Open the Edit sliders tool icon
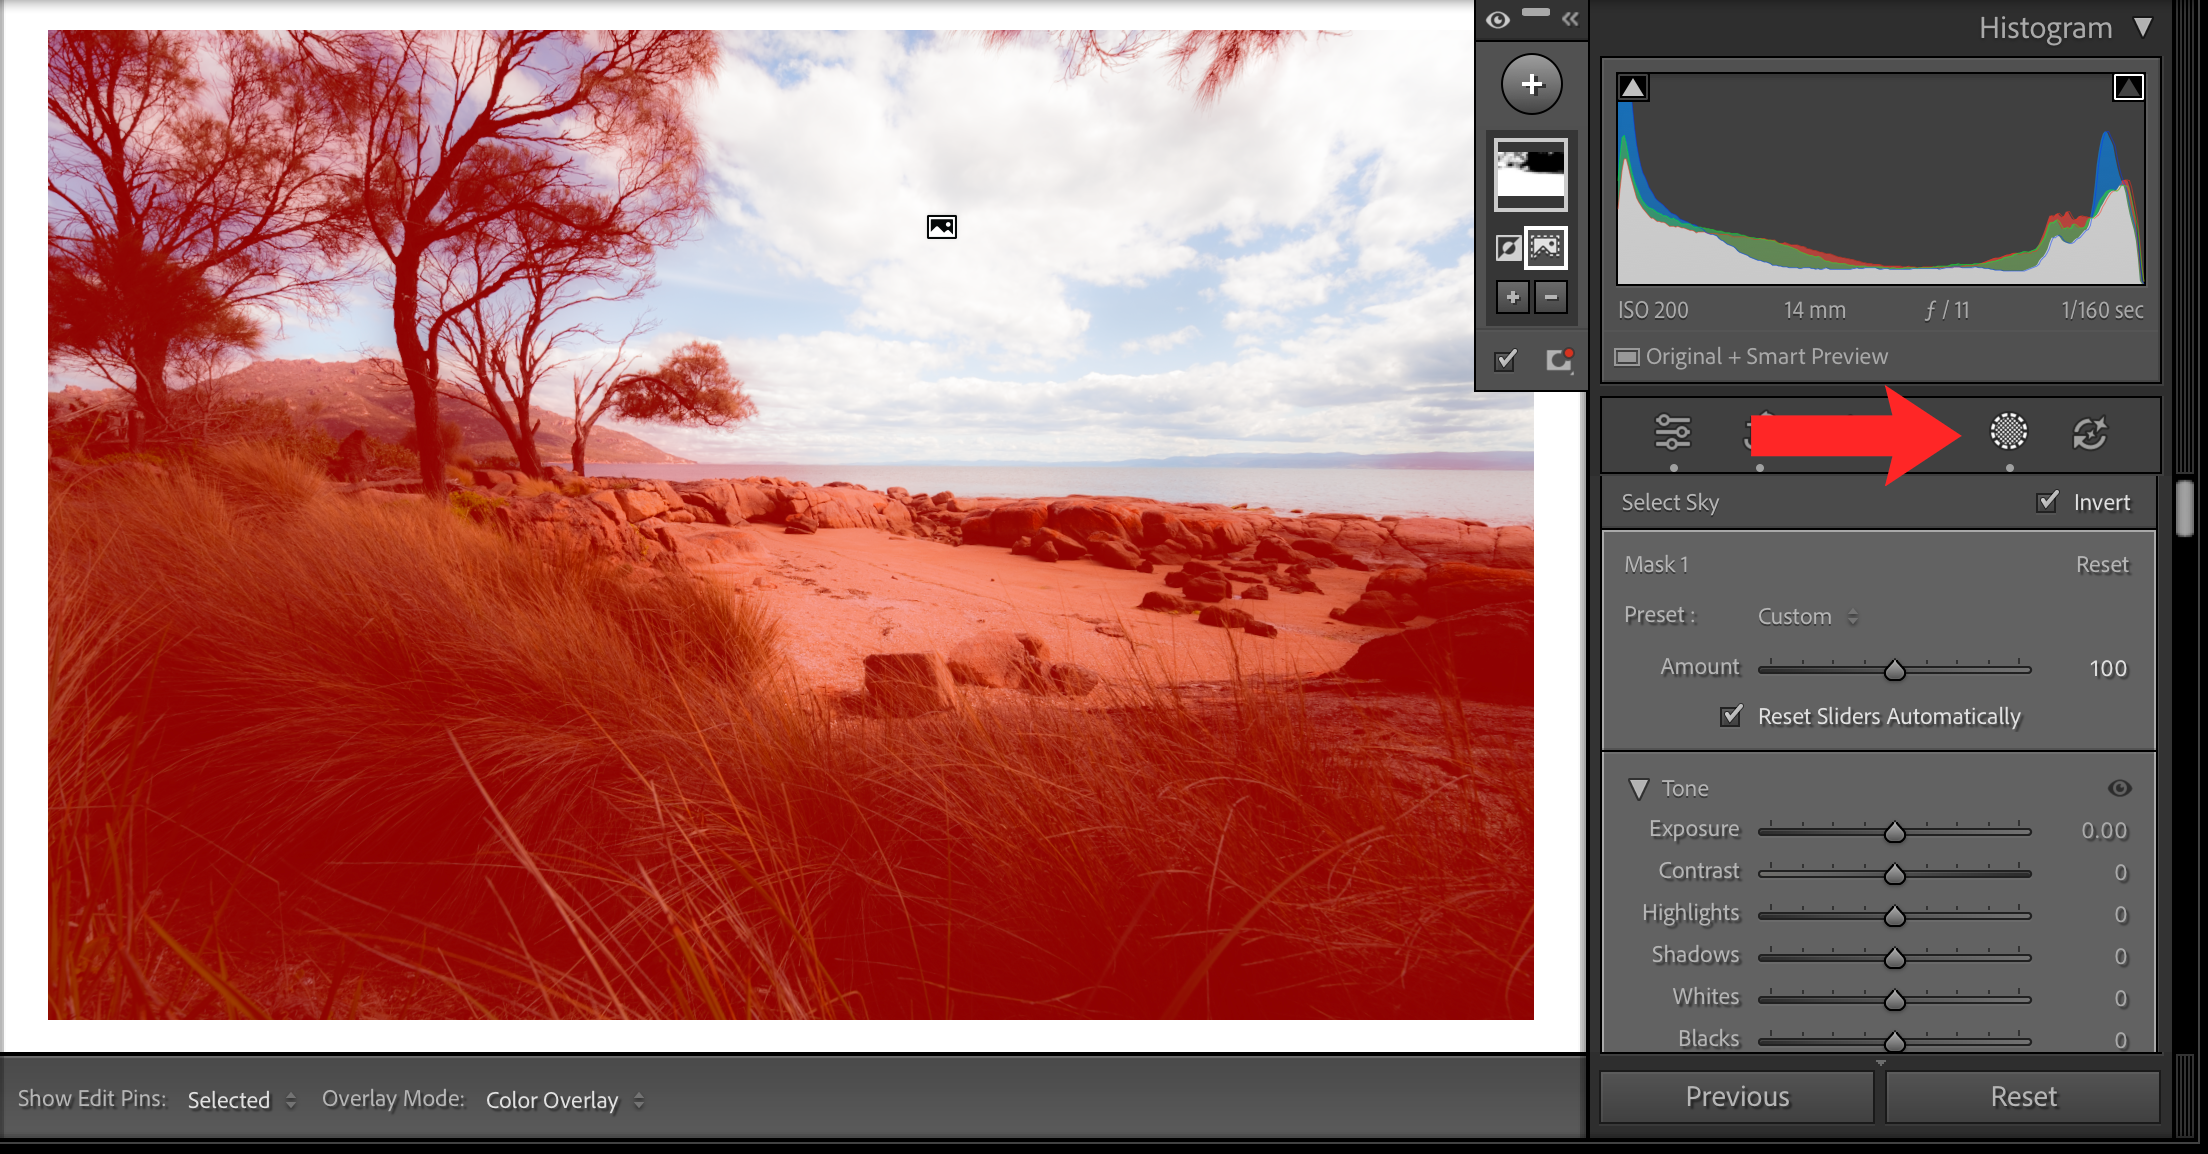The width and height of the screenshot is (2208, 1154). 1672,432
